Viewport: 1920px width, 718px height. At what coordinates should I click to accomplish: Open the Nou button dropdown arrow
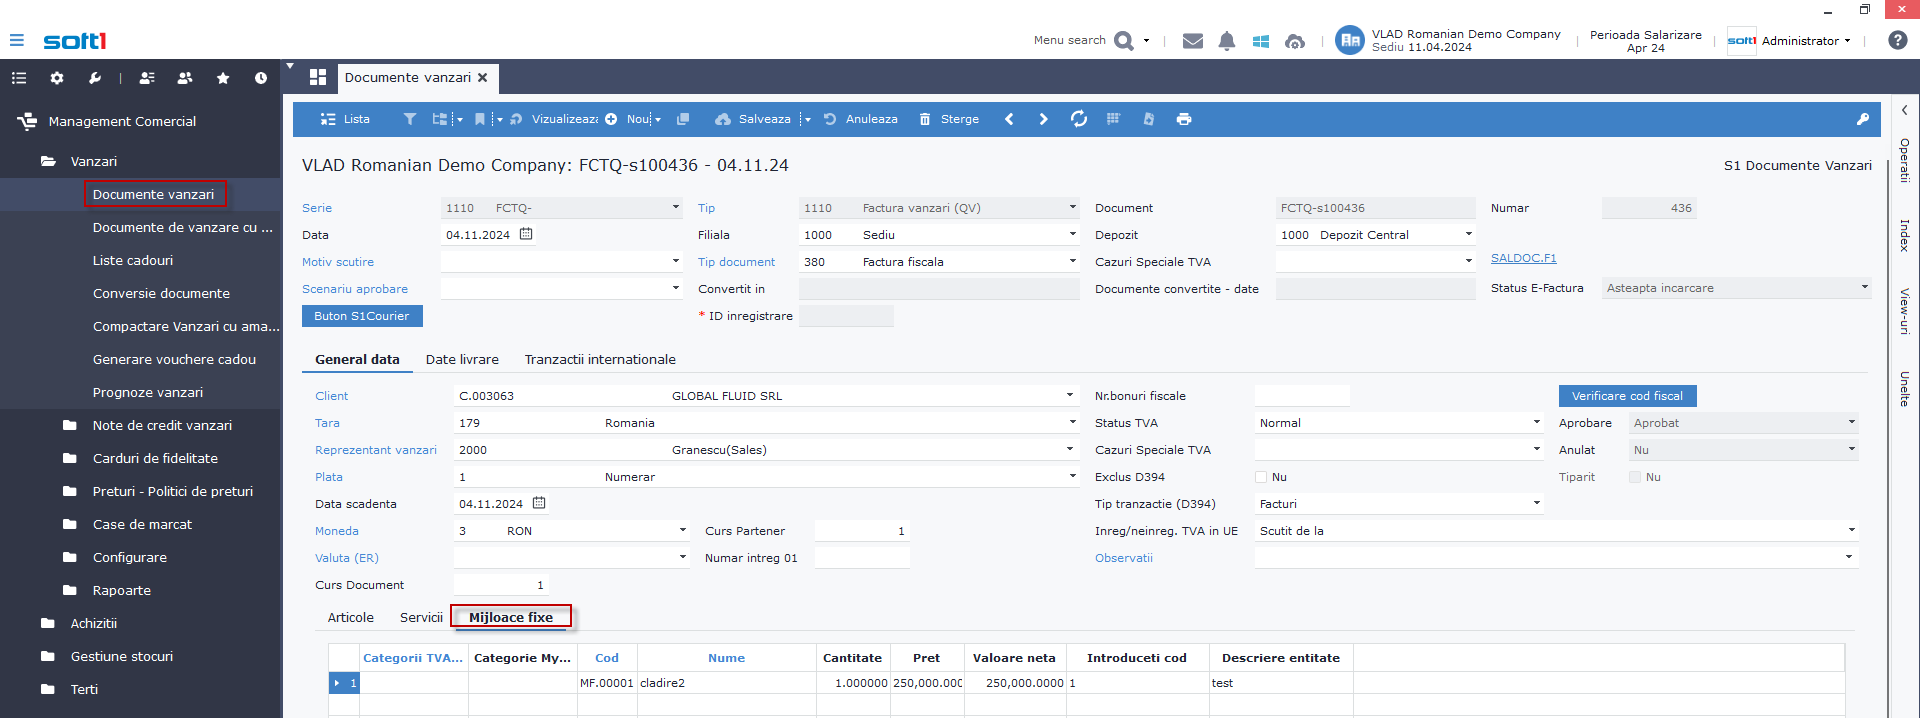(658, 120)
